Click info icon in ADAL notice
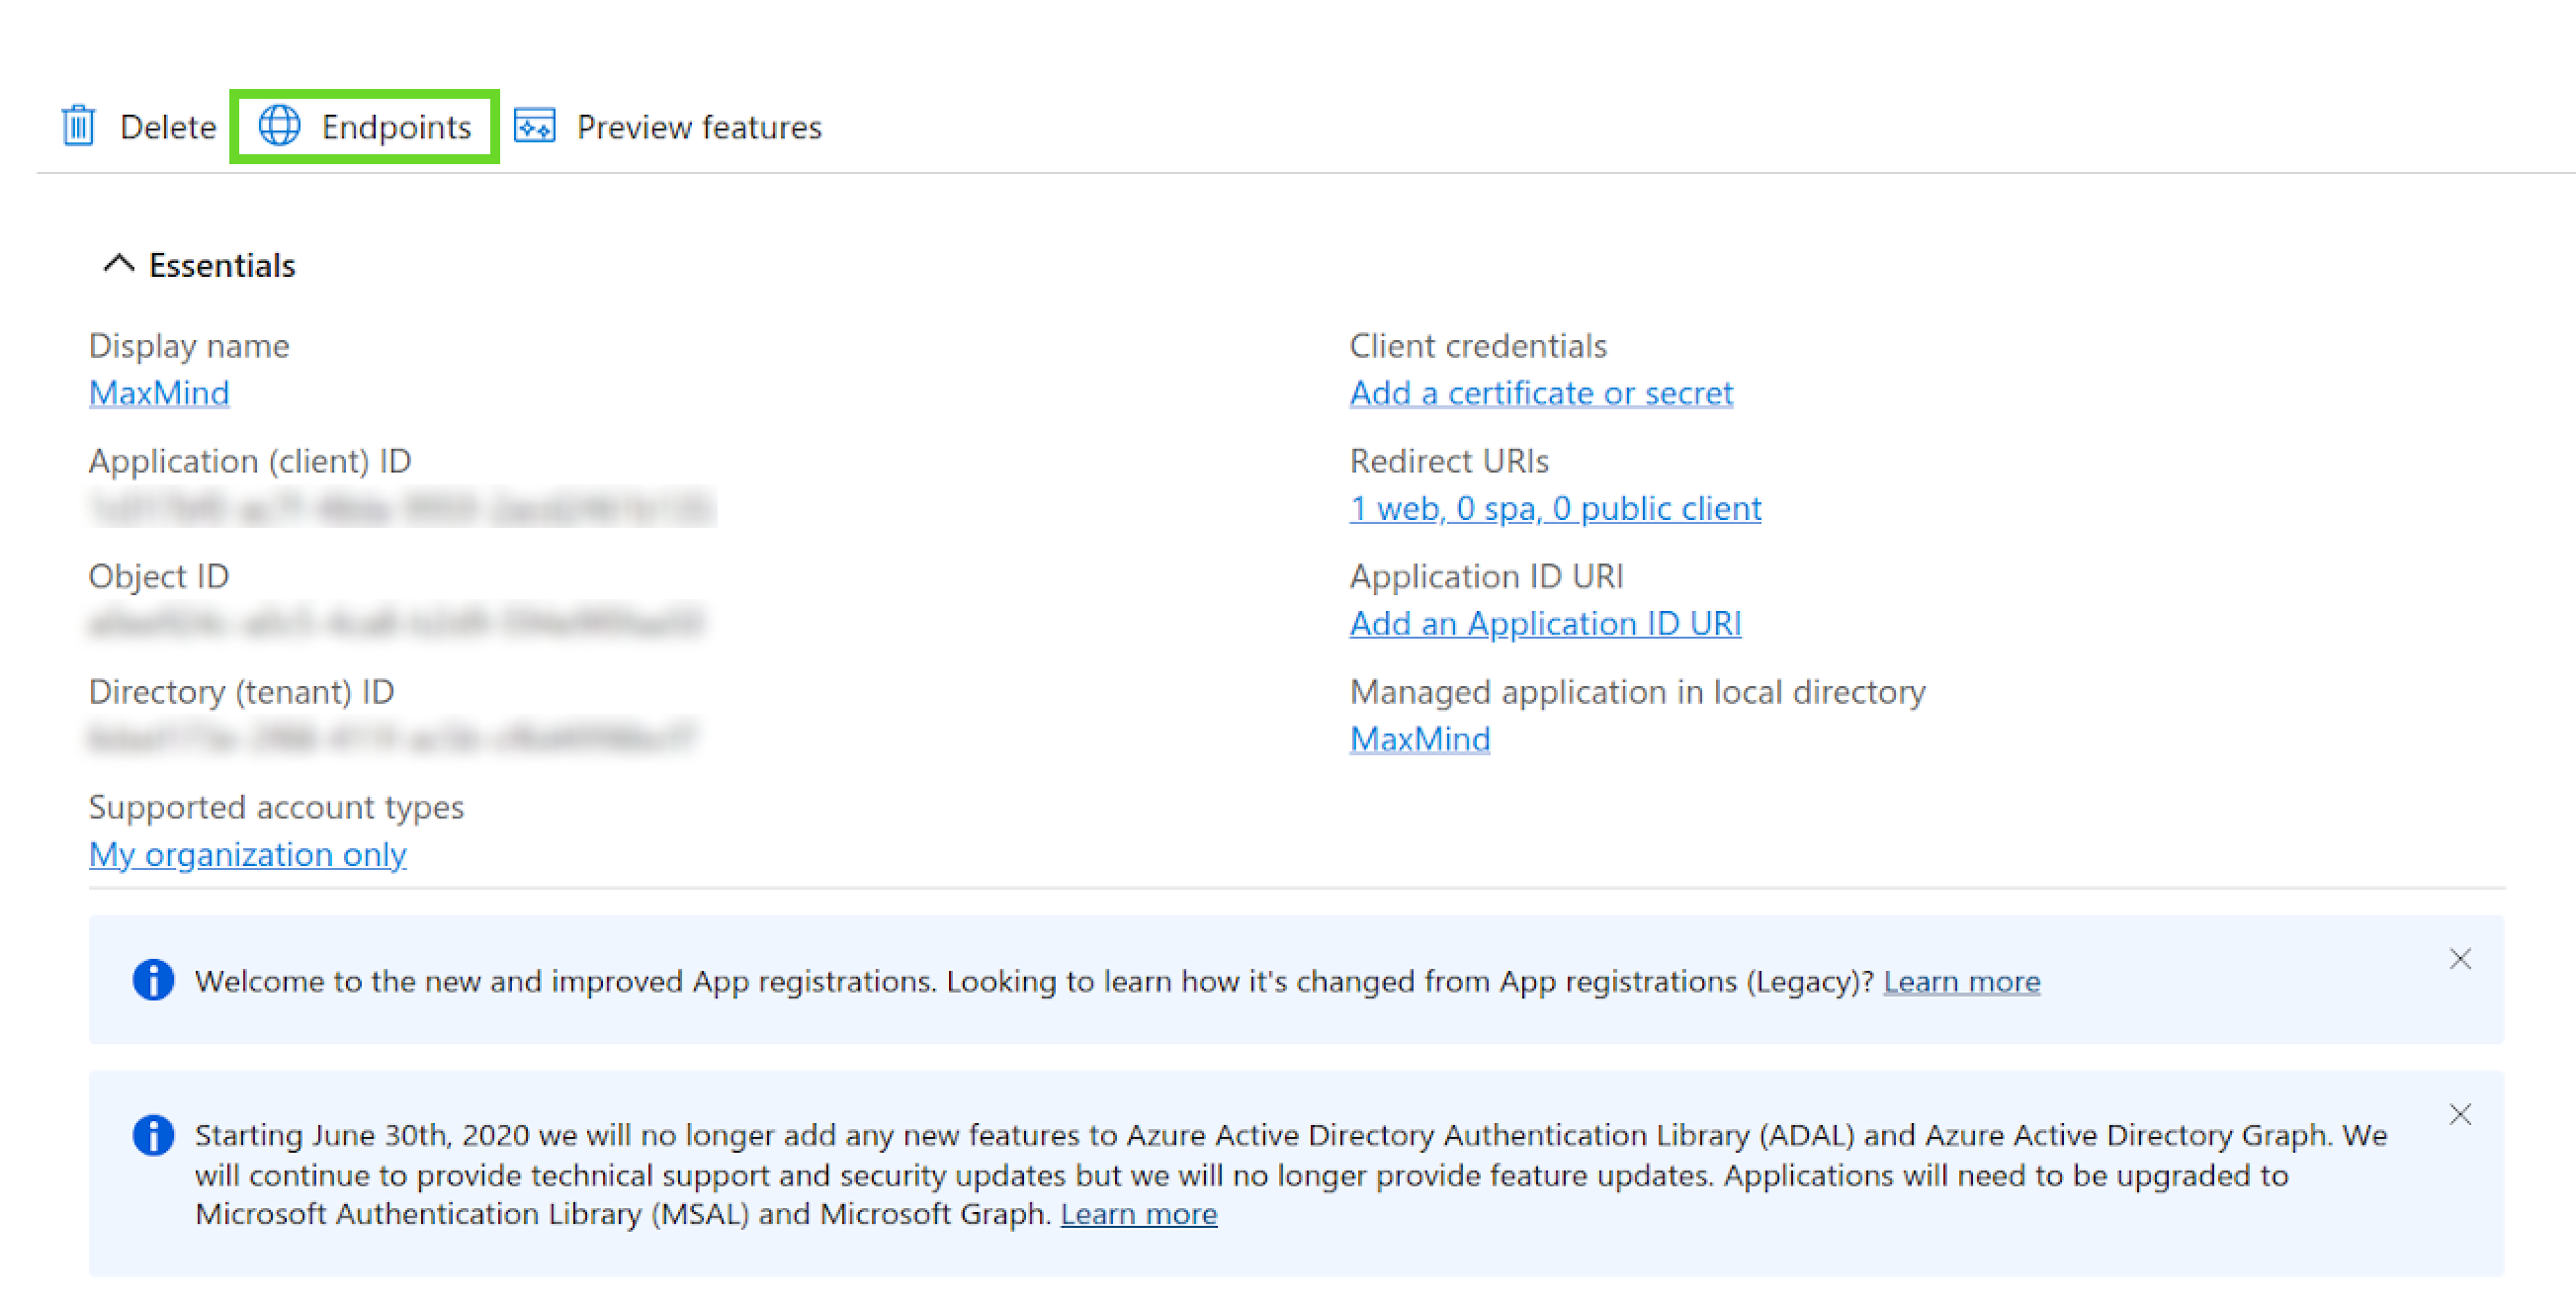The image size is (2576, 1303). (x=153, y=1135)
